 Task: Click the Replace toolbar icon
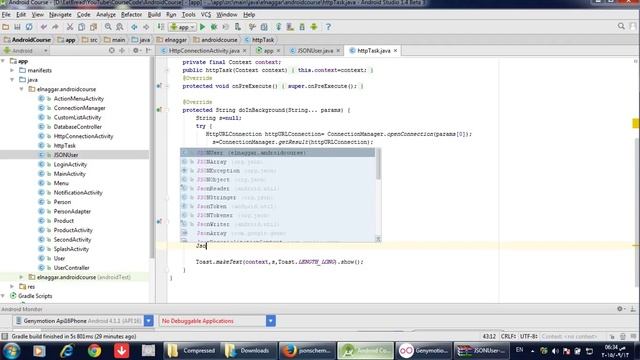[x=120, y=27]
